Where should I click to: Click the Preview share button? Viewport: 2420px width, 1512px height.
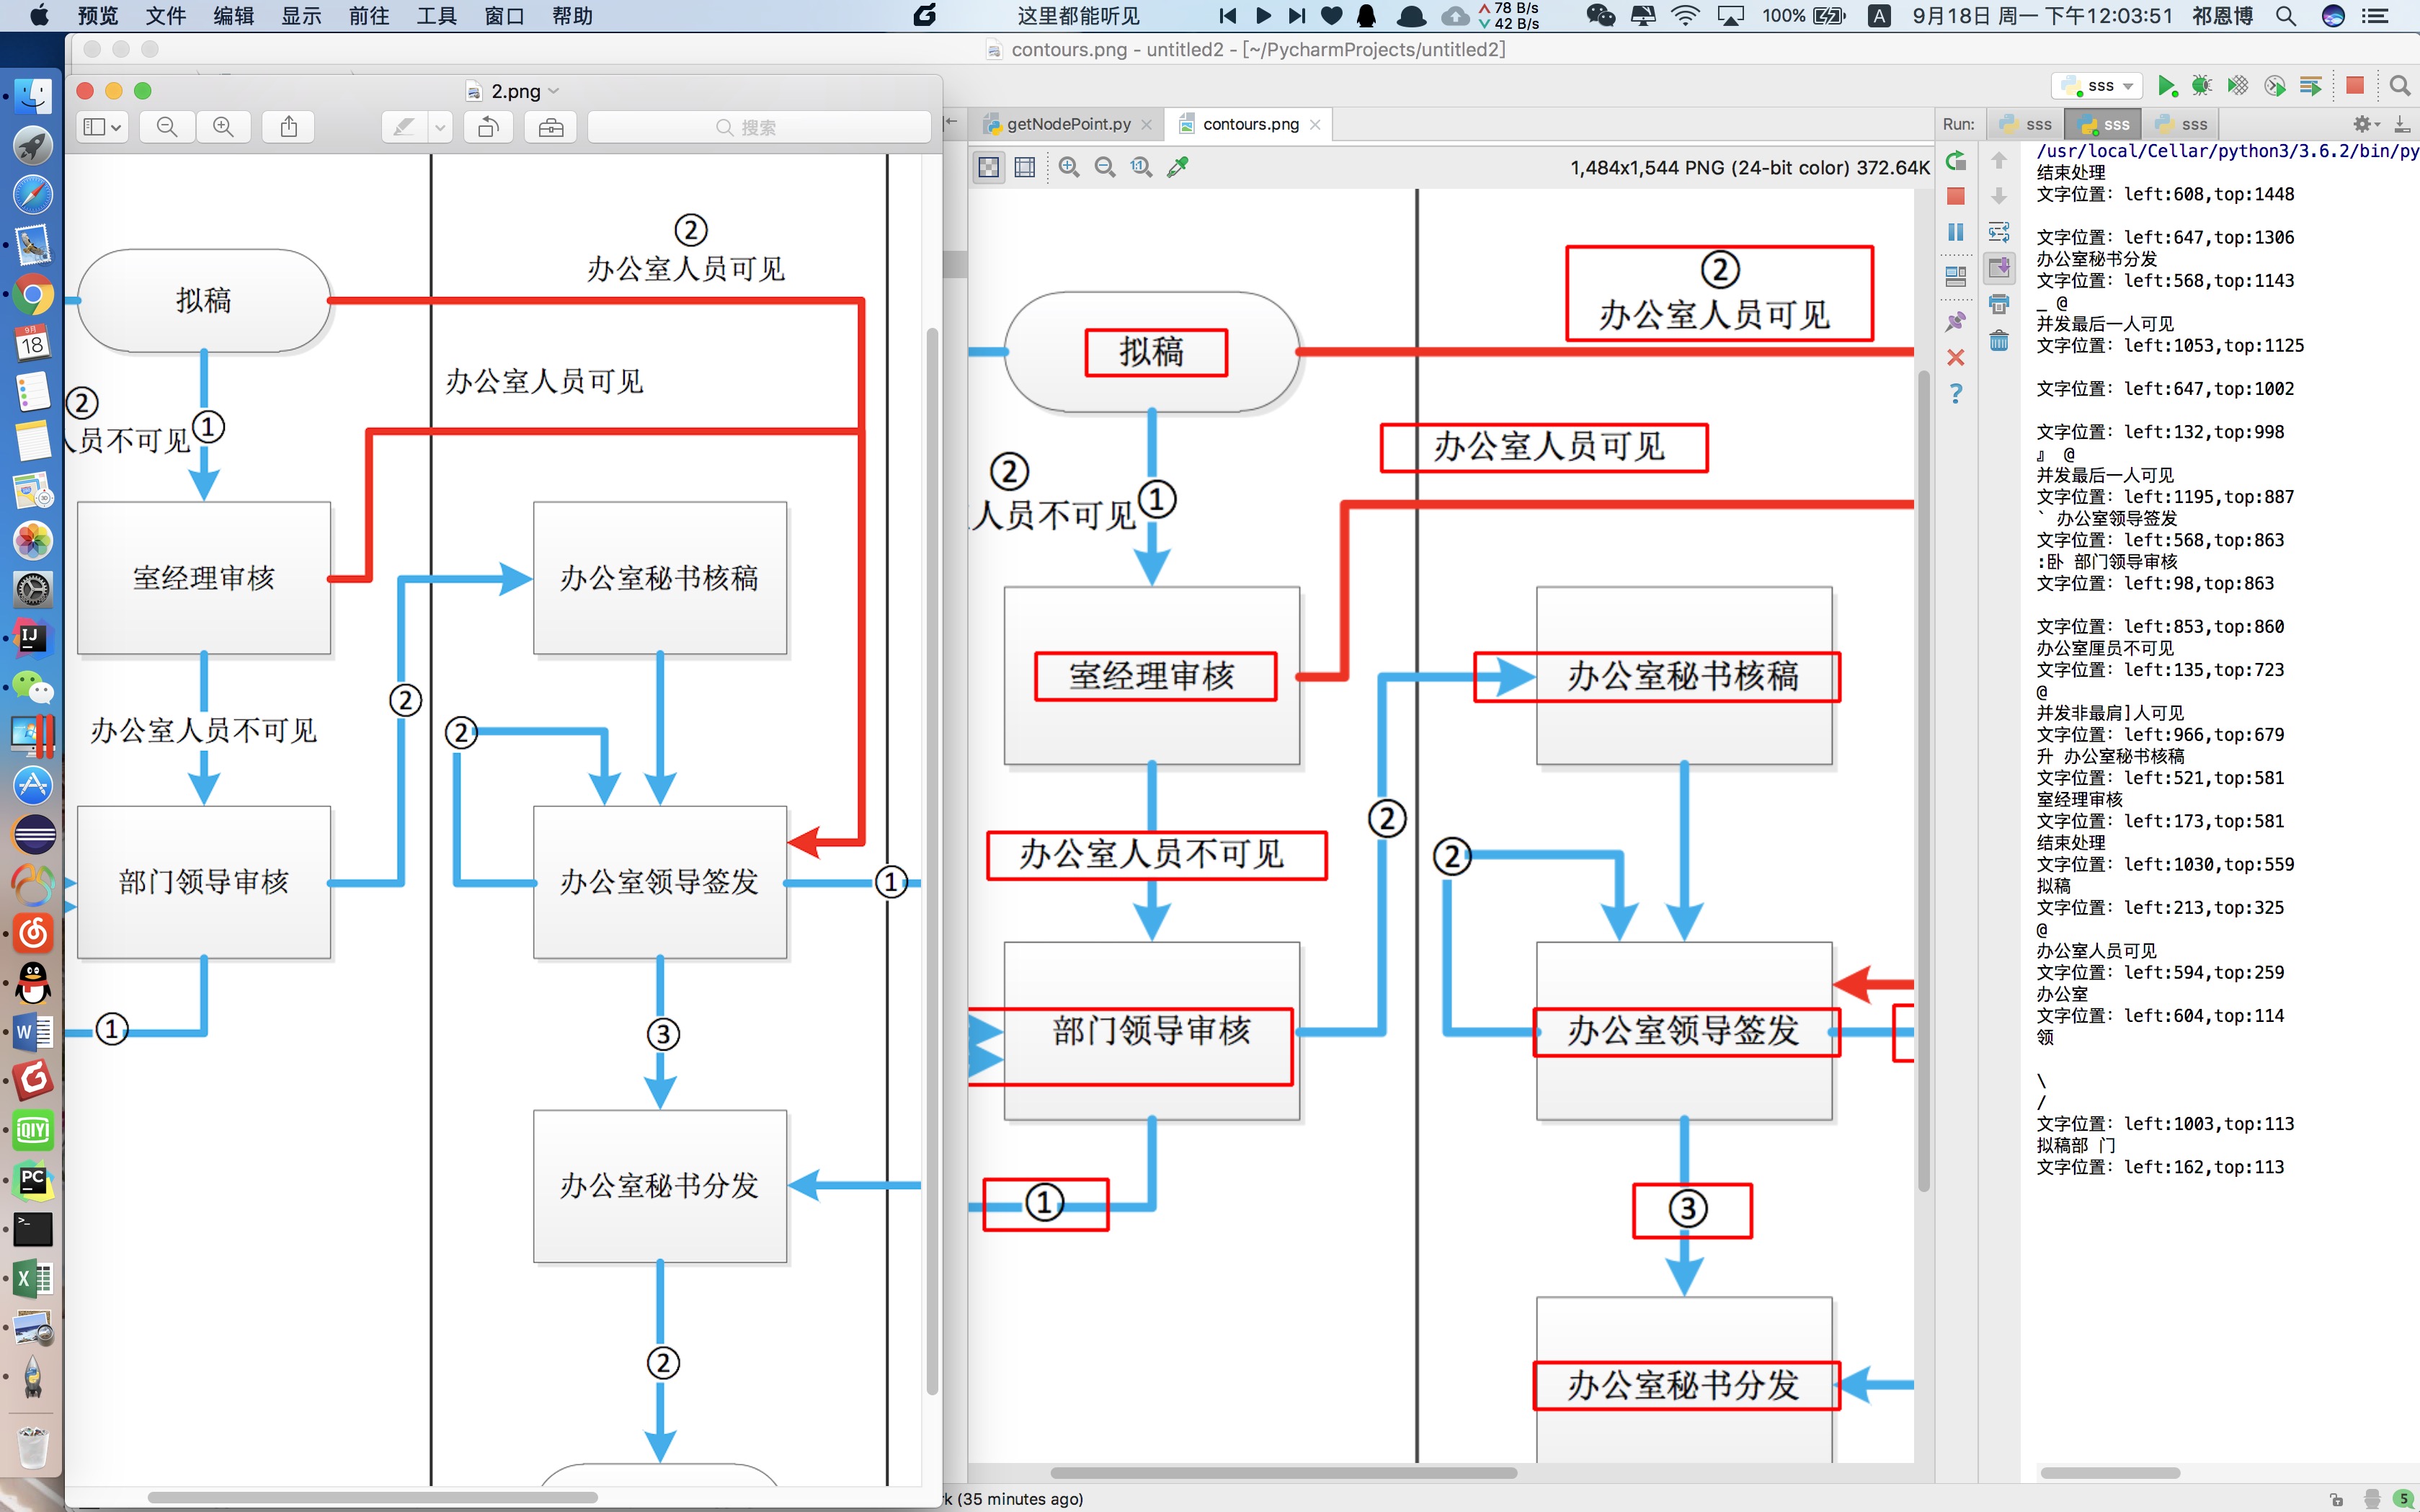pyautogui.click(x=288, y=127)
